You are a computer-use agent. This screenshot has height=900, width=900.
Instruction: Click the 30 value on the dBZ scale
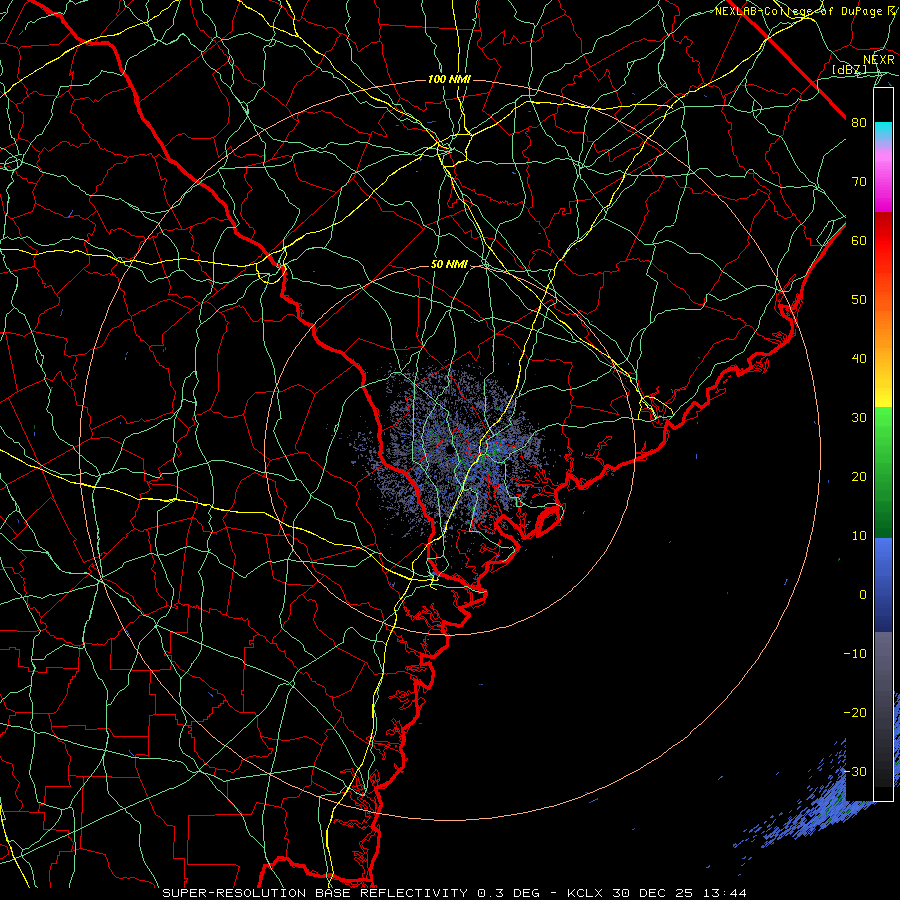pos(859,417)
